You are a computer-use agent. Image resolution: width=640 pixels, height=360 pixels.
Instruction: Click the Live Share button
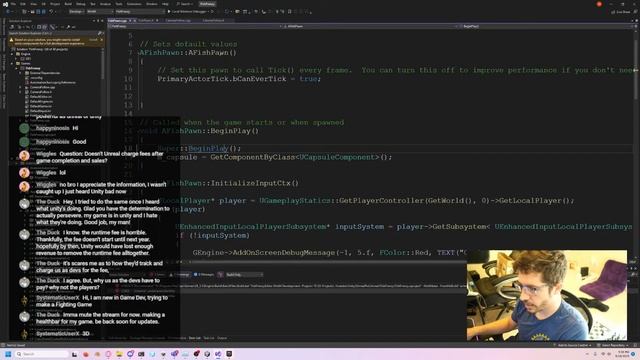(x=620, y=12)
